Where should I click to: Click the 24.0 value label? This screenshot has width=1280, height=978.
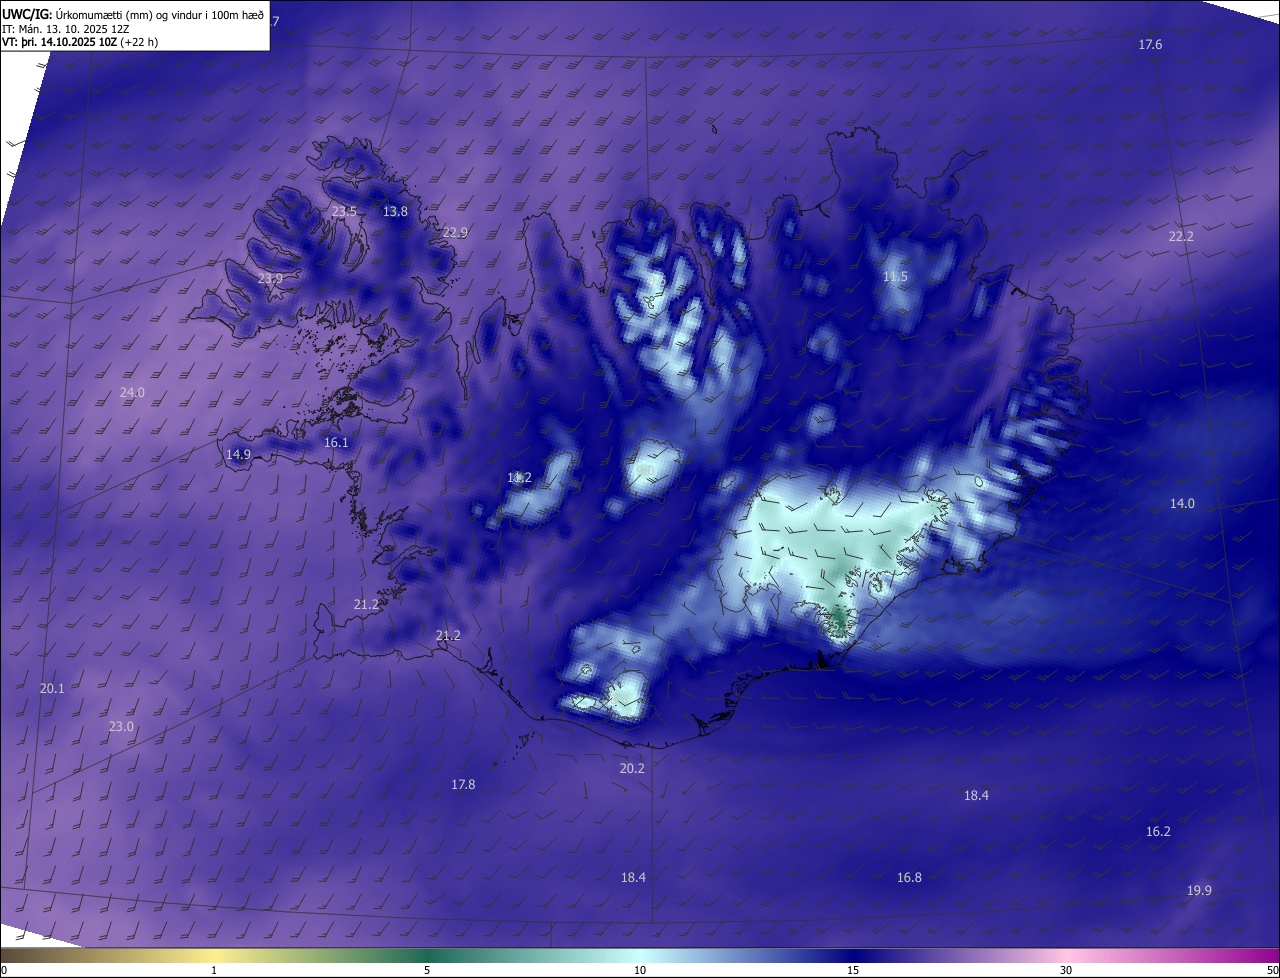pos(132,392)
